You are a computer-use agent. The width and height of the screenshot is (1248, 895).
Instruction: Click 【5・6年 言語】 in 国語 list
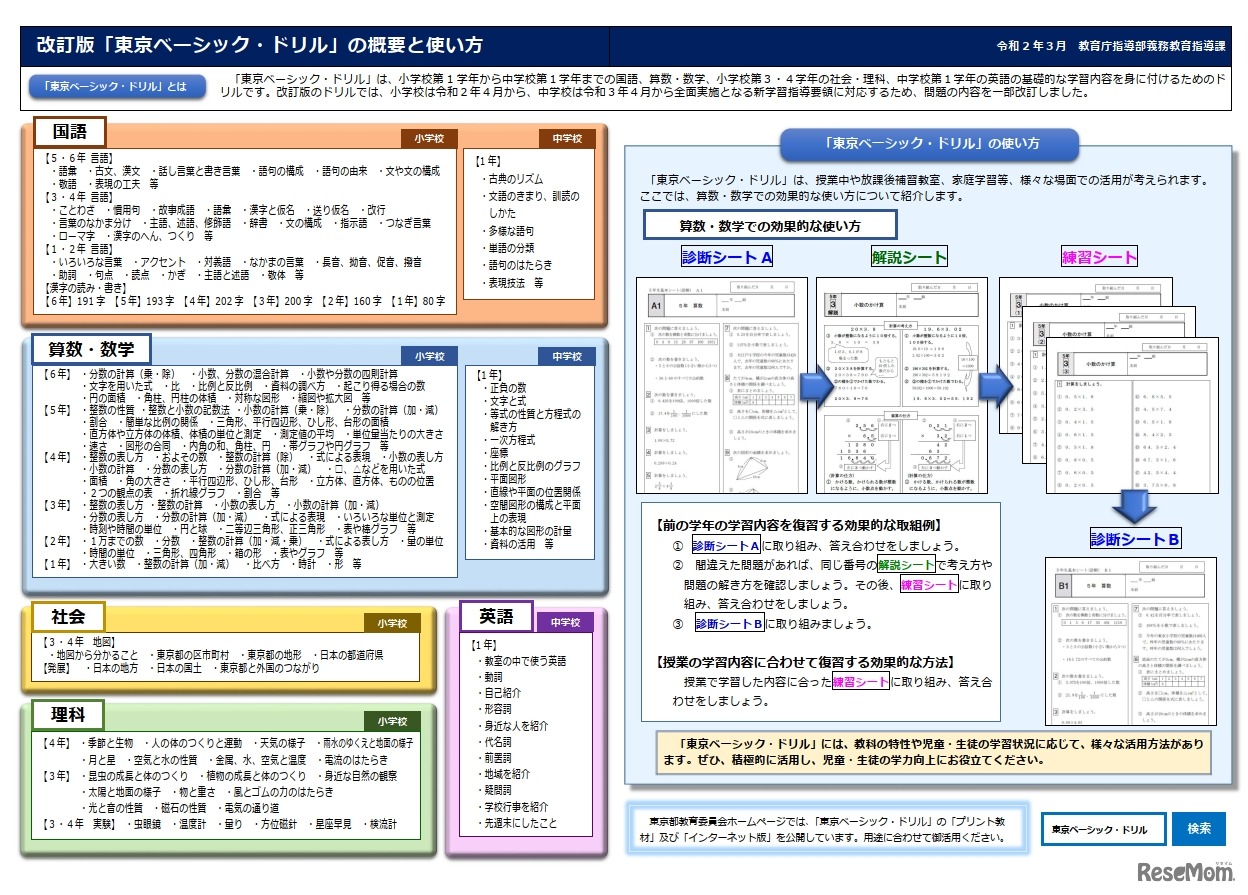[78, 158]
